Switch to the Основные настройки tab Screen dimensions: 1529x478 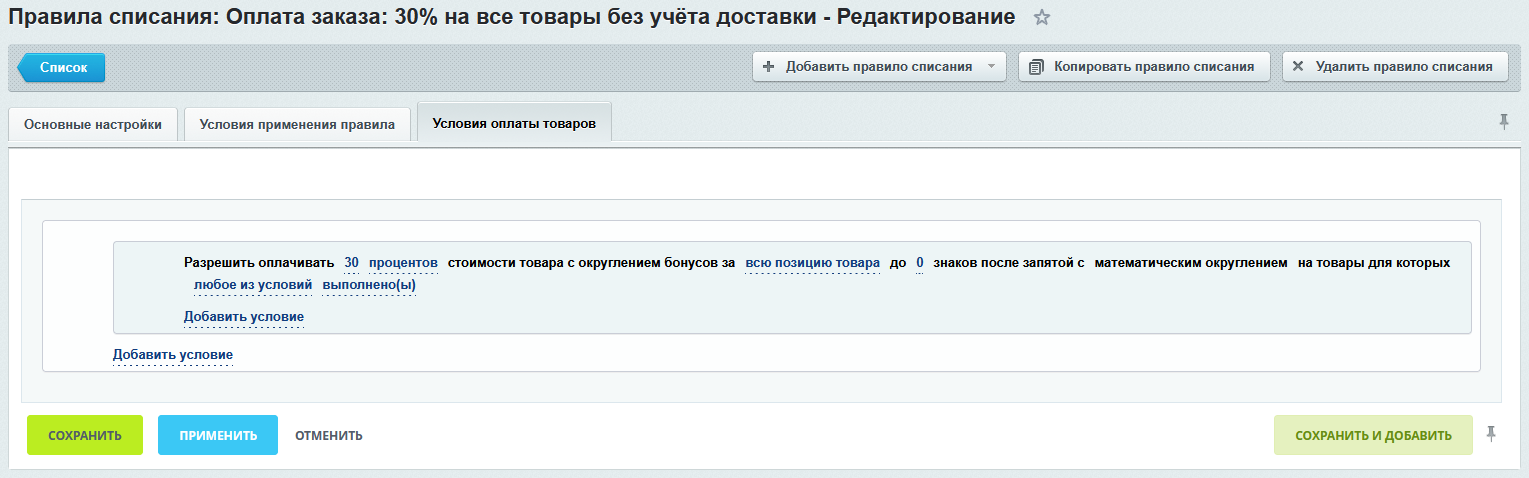[x=93, y=125]
